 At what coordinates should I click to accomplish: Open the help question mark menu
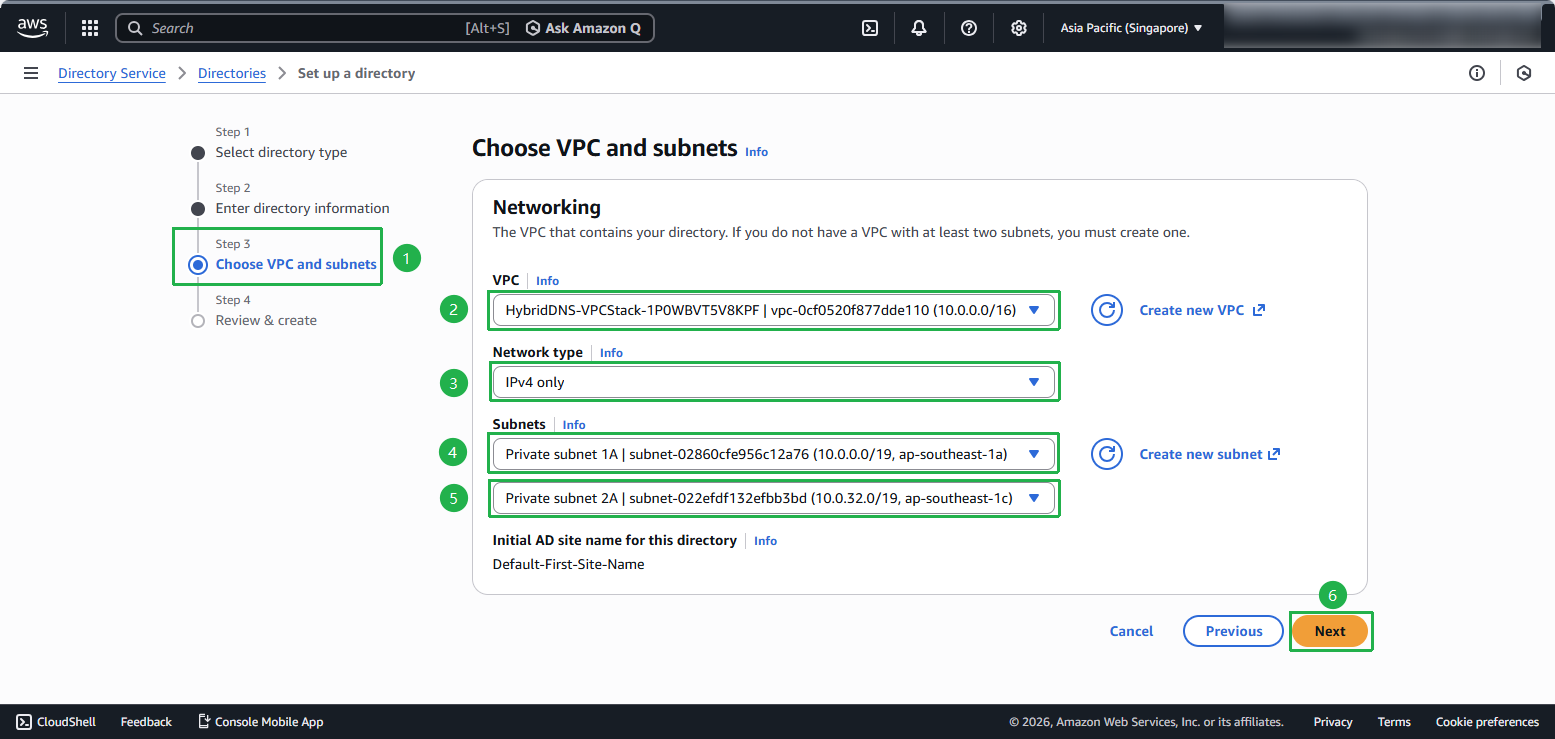968,28
